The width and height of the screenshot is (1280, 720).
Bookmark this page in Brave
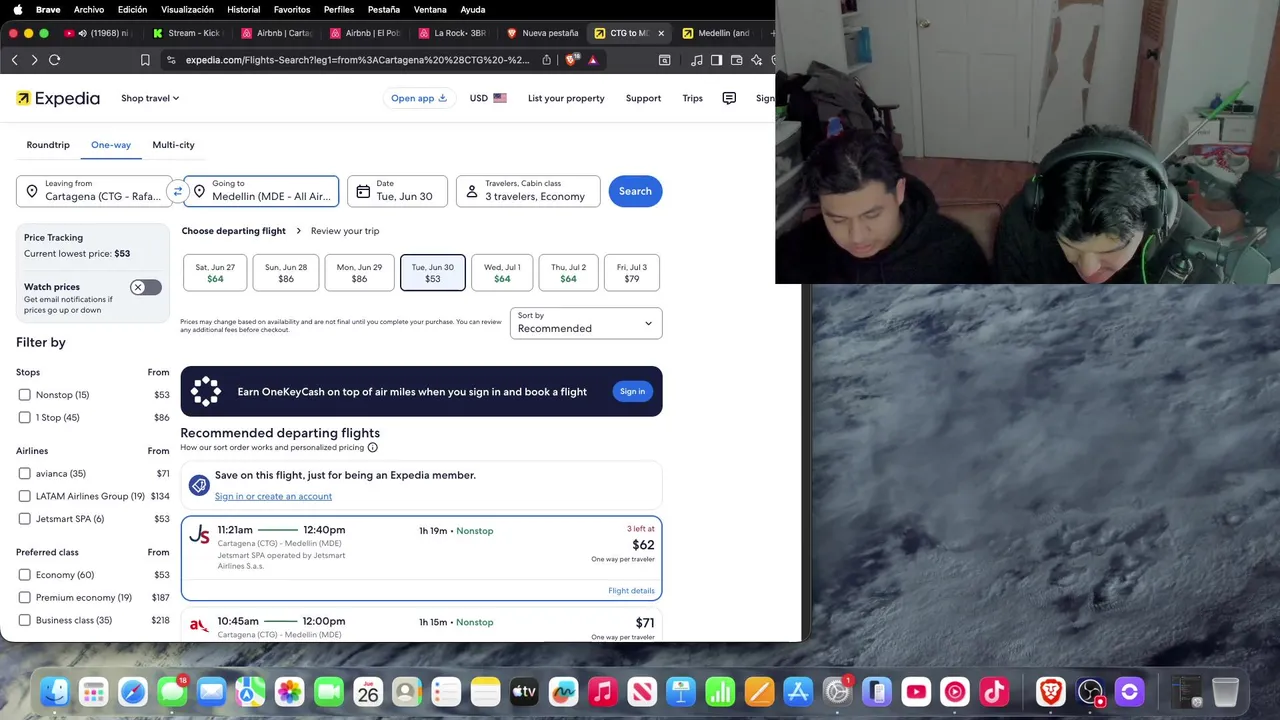point(145,60)
